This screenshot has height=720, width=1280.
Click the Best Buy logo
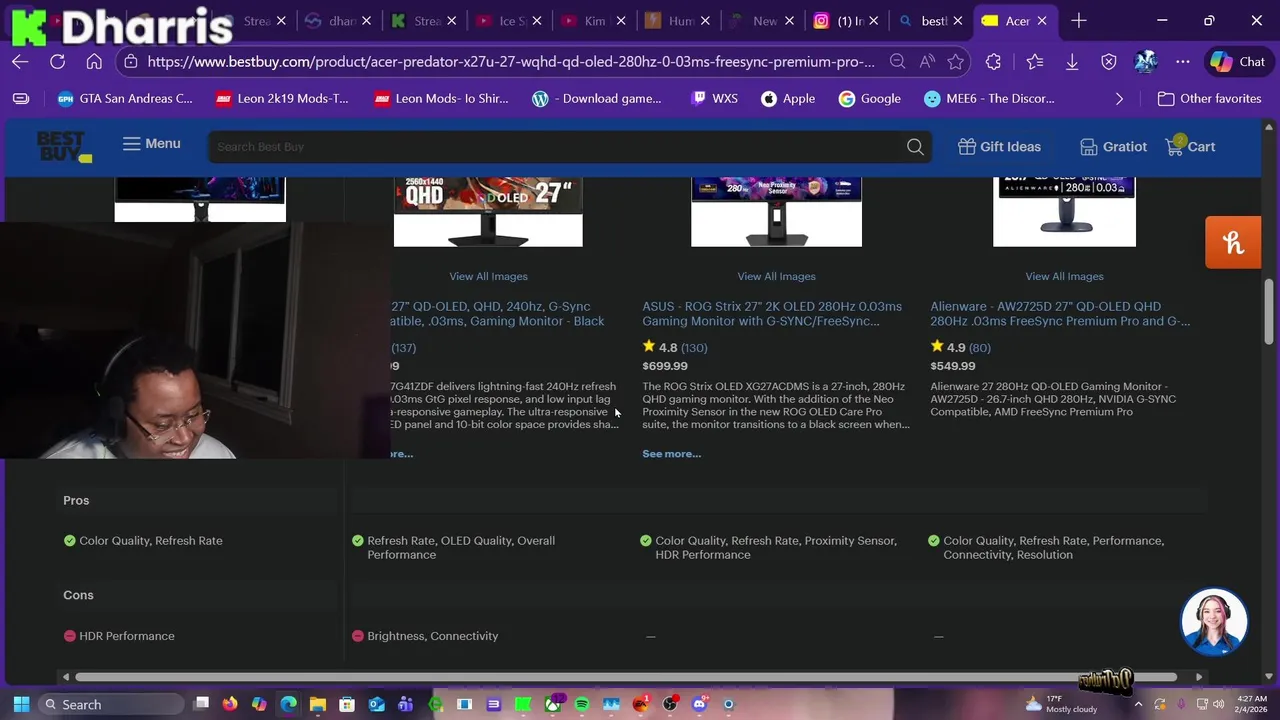[64, 146]
